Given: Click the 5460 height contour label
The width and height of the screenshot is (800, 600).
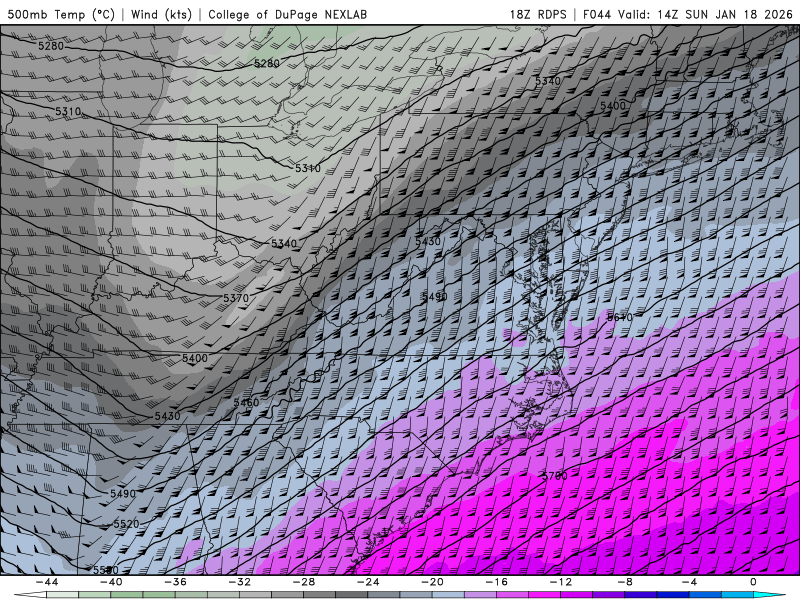Looking at the screenshot, I should tap(246, 403).
